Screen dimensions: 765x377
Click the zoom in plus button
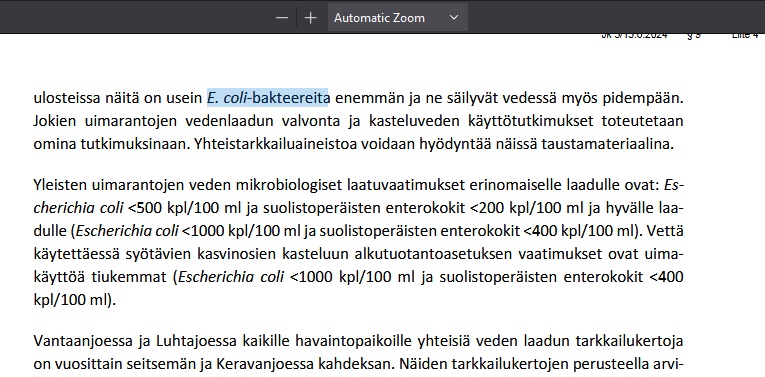pos(310,18)
